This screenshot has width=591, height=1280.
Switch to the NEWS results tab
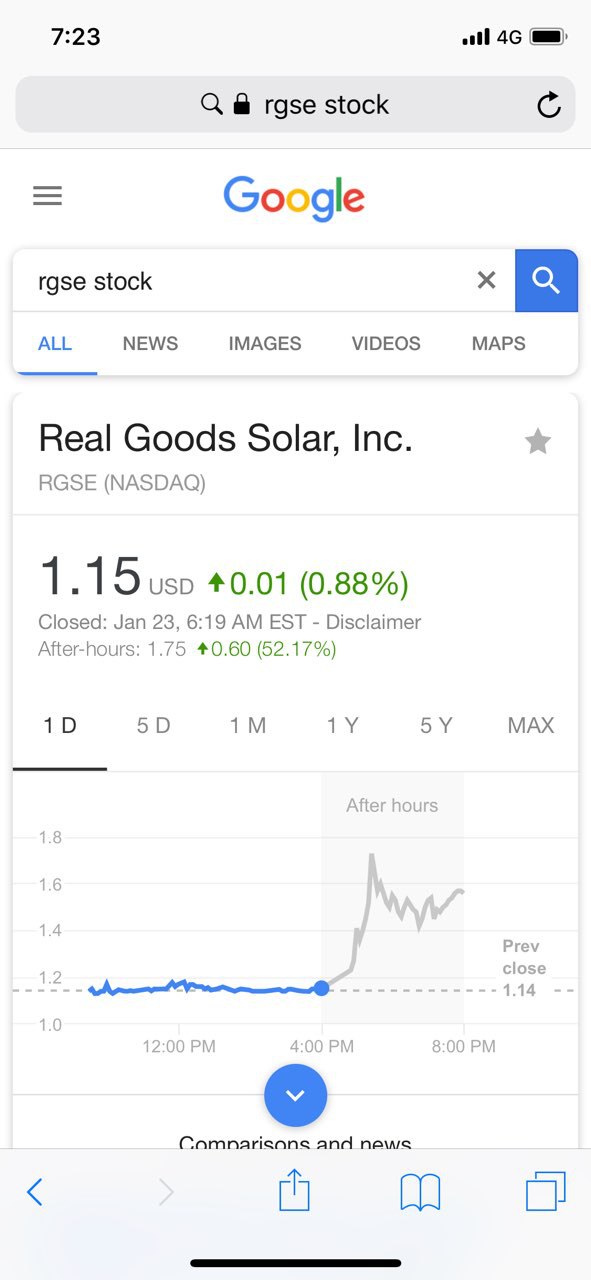150,343
